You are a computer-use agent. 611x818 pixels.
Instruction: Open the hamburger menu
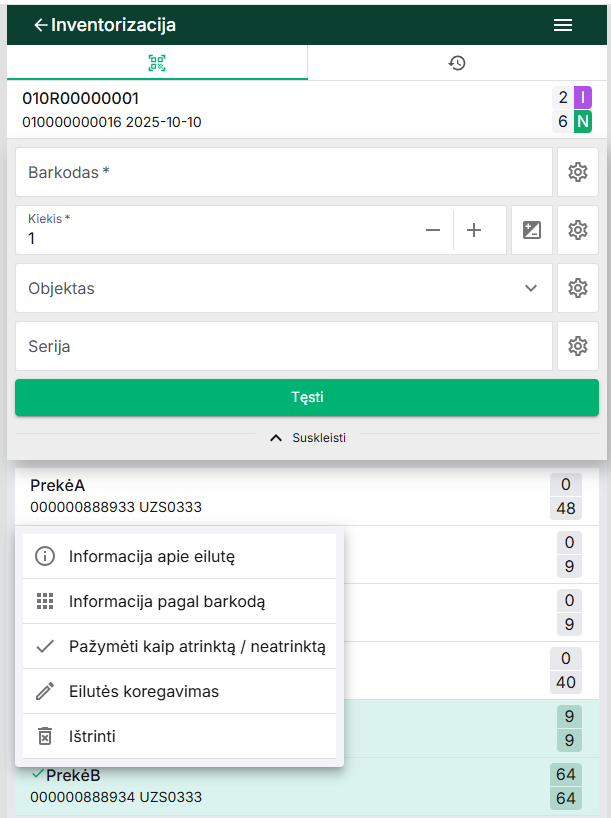click(x=563, y=25)
